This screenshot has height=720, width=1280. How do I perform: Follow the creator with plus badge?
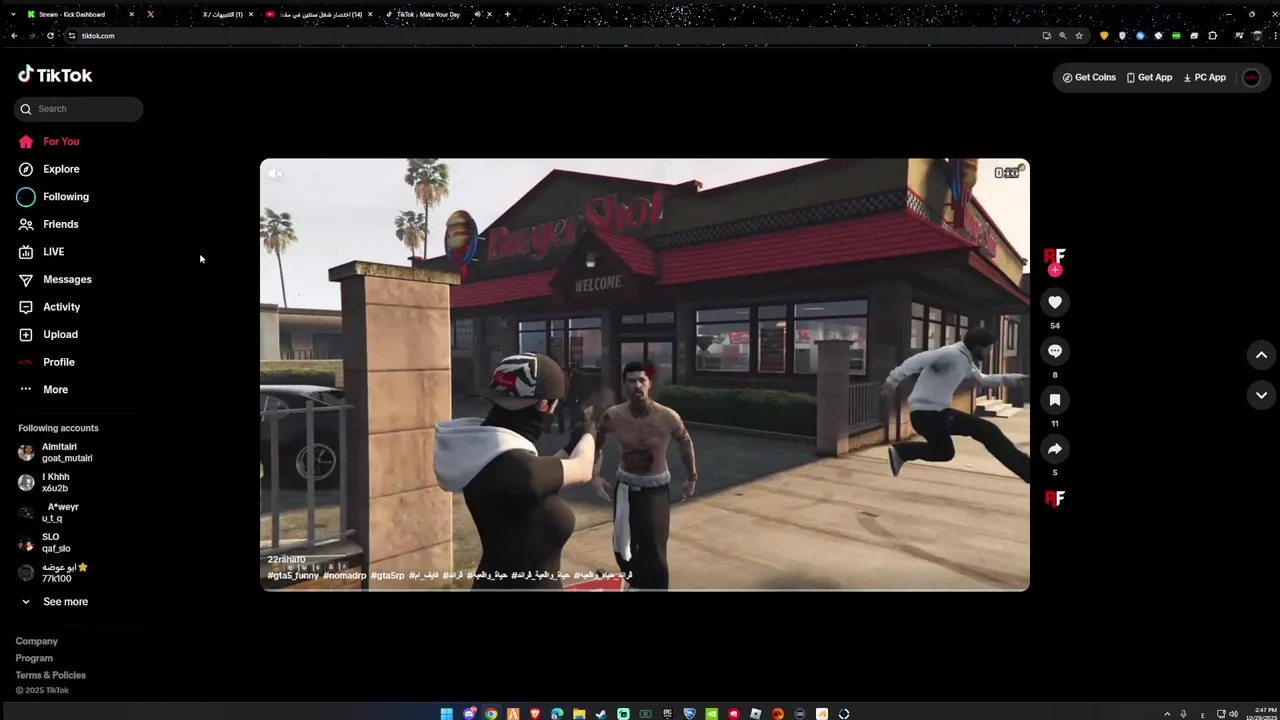pyautogui.click(x=1055, y=270)
